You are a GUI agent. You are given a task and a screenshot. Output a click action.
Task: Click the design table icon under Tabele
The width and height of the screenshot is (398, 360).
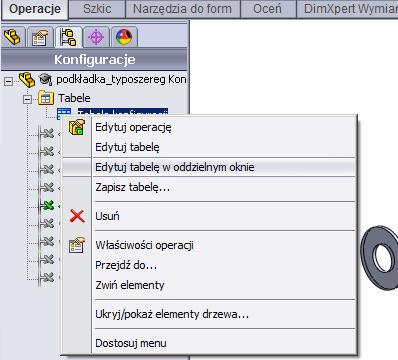(x=64, y=113)
